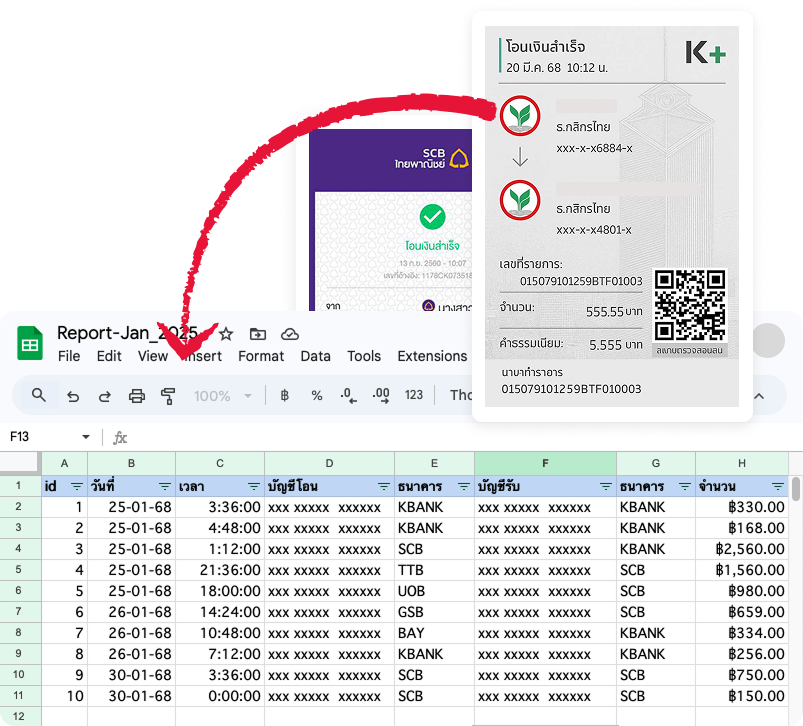Open the ธนาคาร filter in column G
Image resolution: width=803 pixels, height=726 pixels.
tap(685, 486)
